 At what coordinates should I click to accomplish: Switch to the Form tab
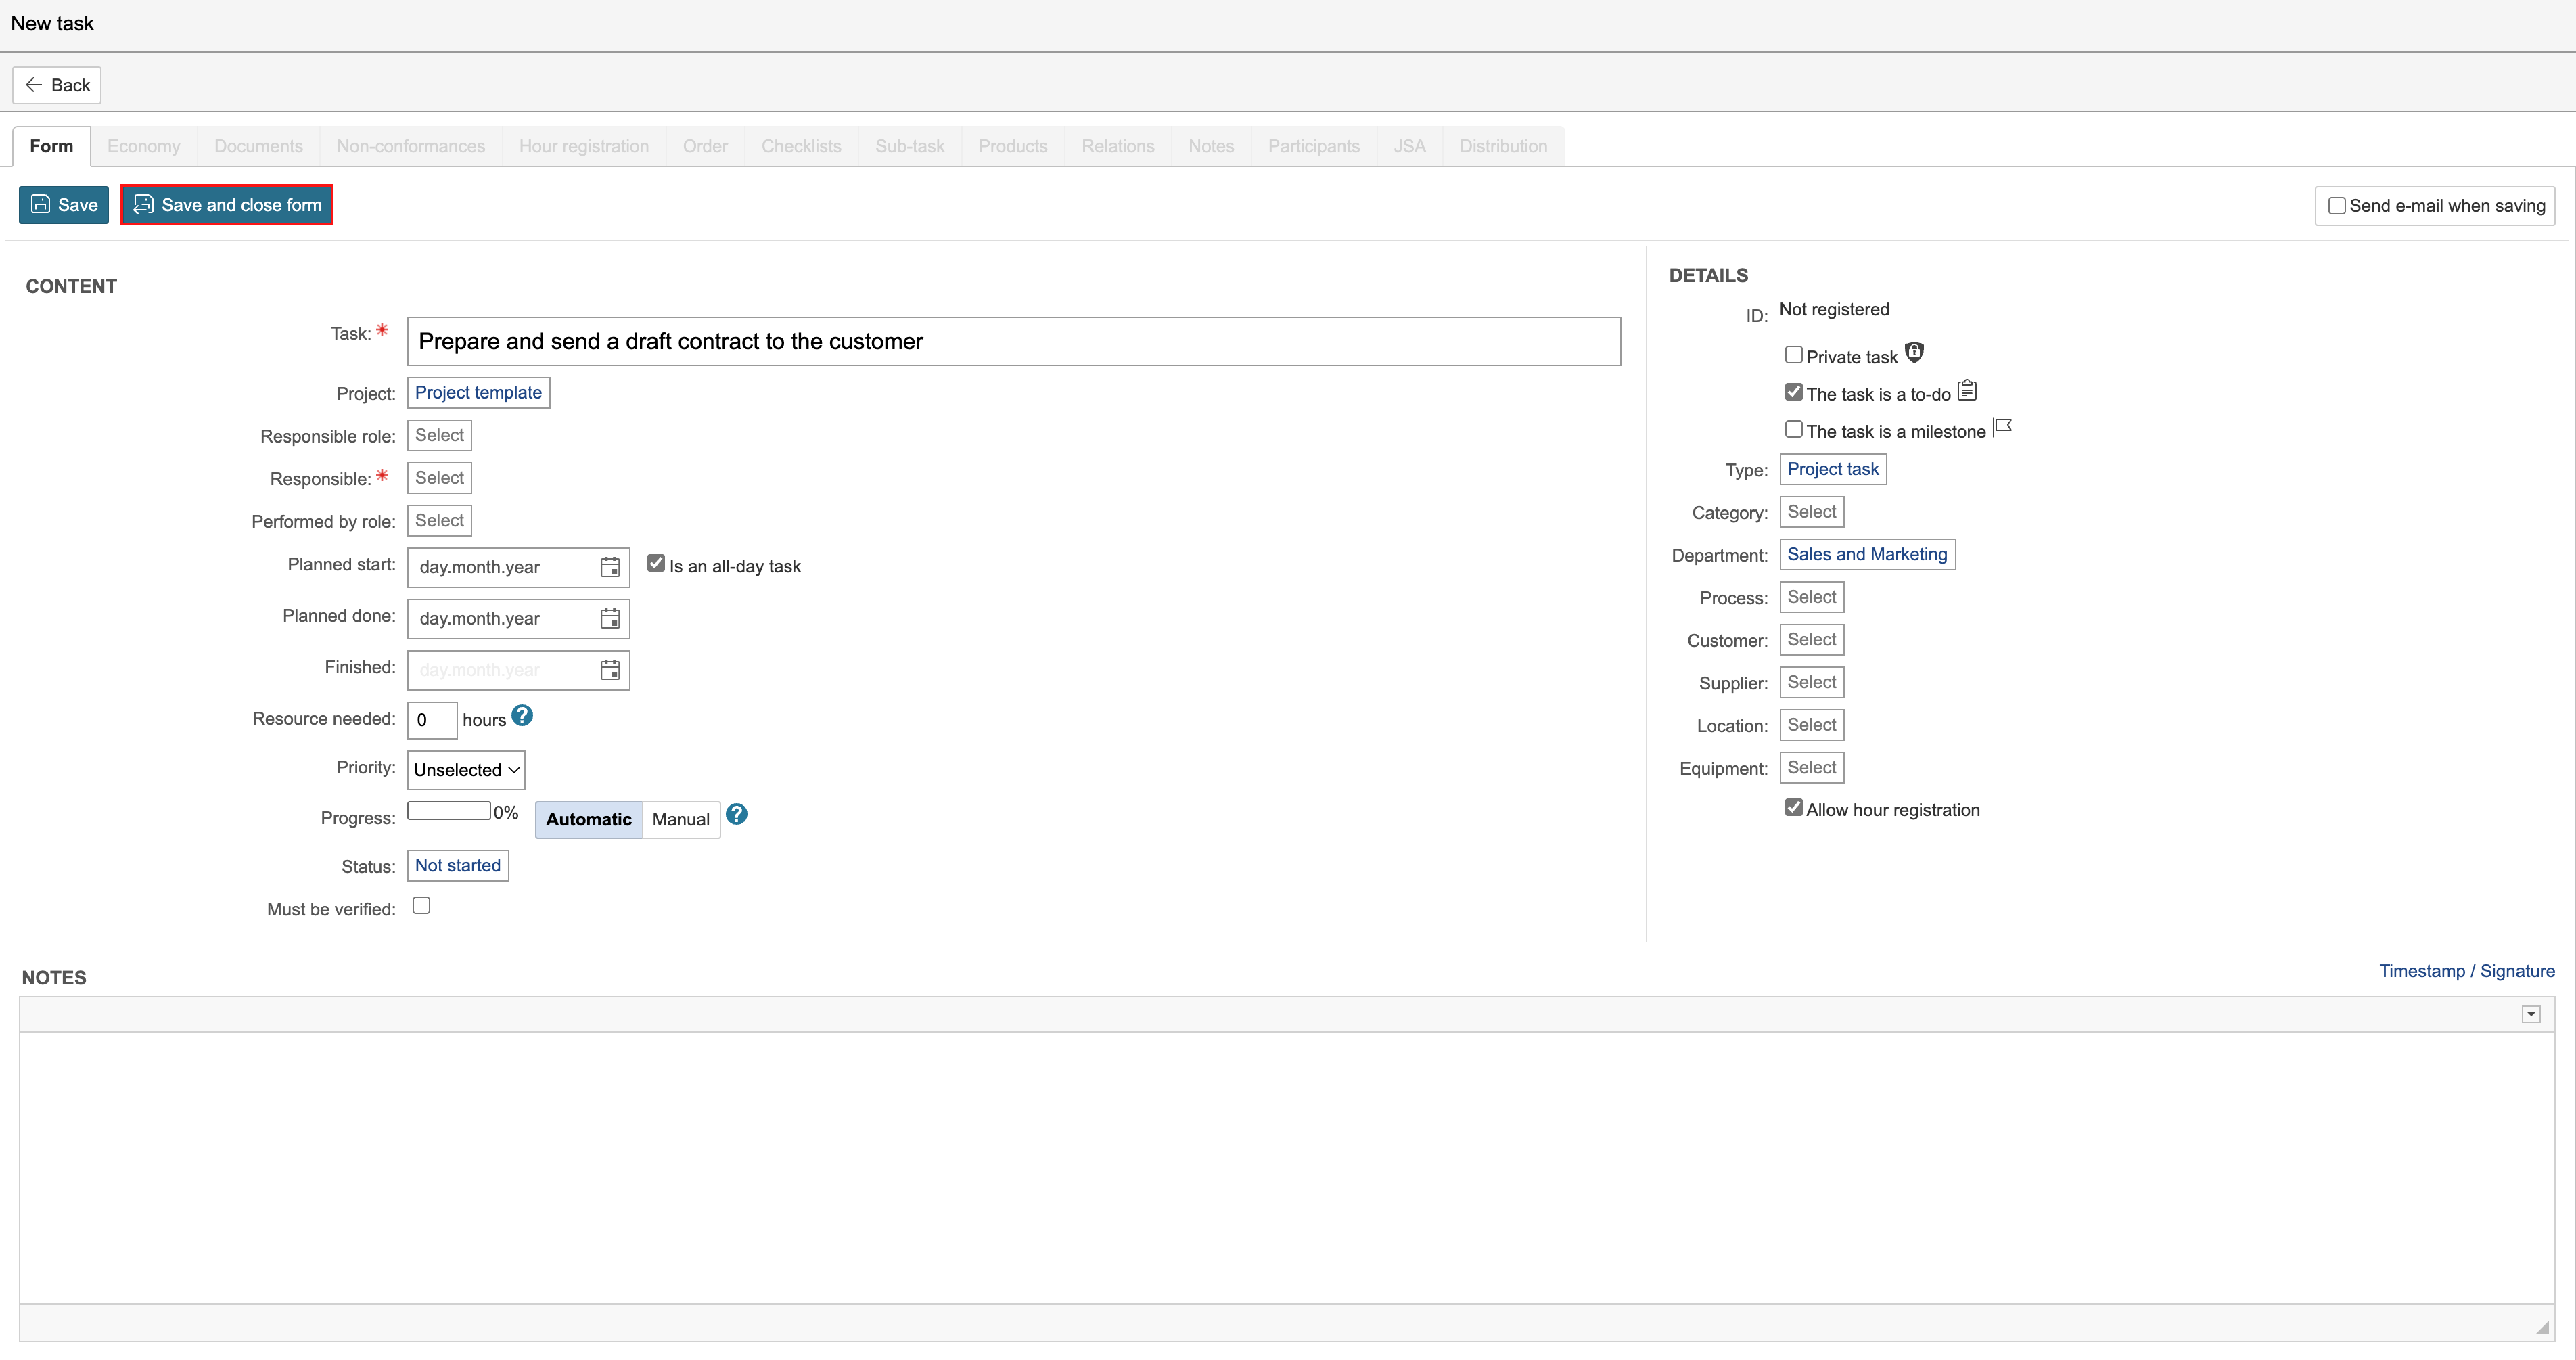(51, 146)
